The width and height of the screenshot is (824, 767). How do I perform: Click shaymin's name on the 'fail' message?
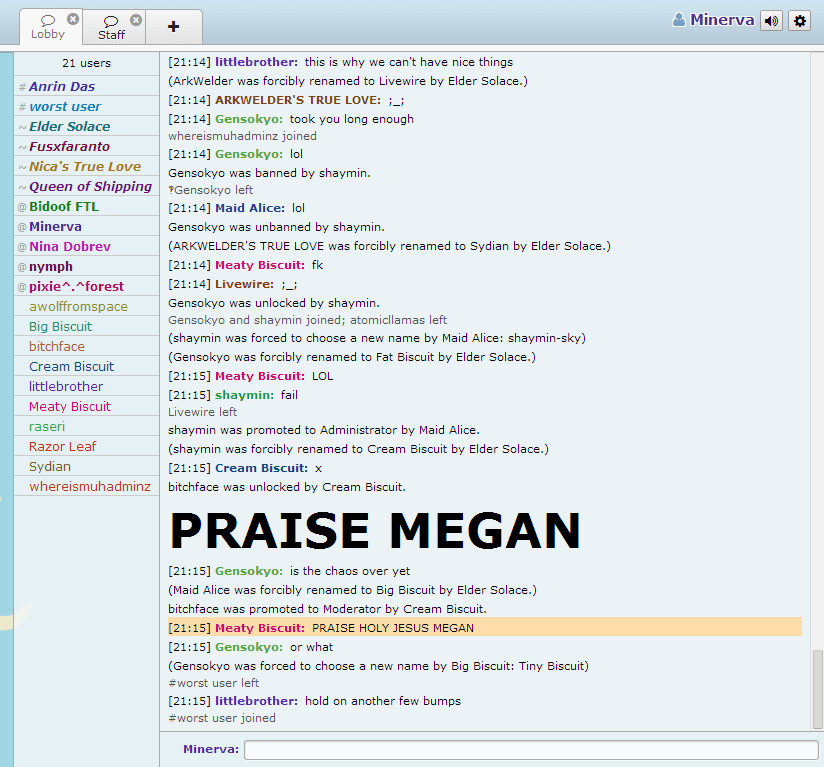click(x=244, y=395)
